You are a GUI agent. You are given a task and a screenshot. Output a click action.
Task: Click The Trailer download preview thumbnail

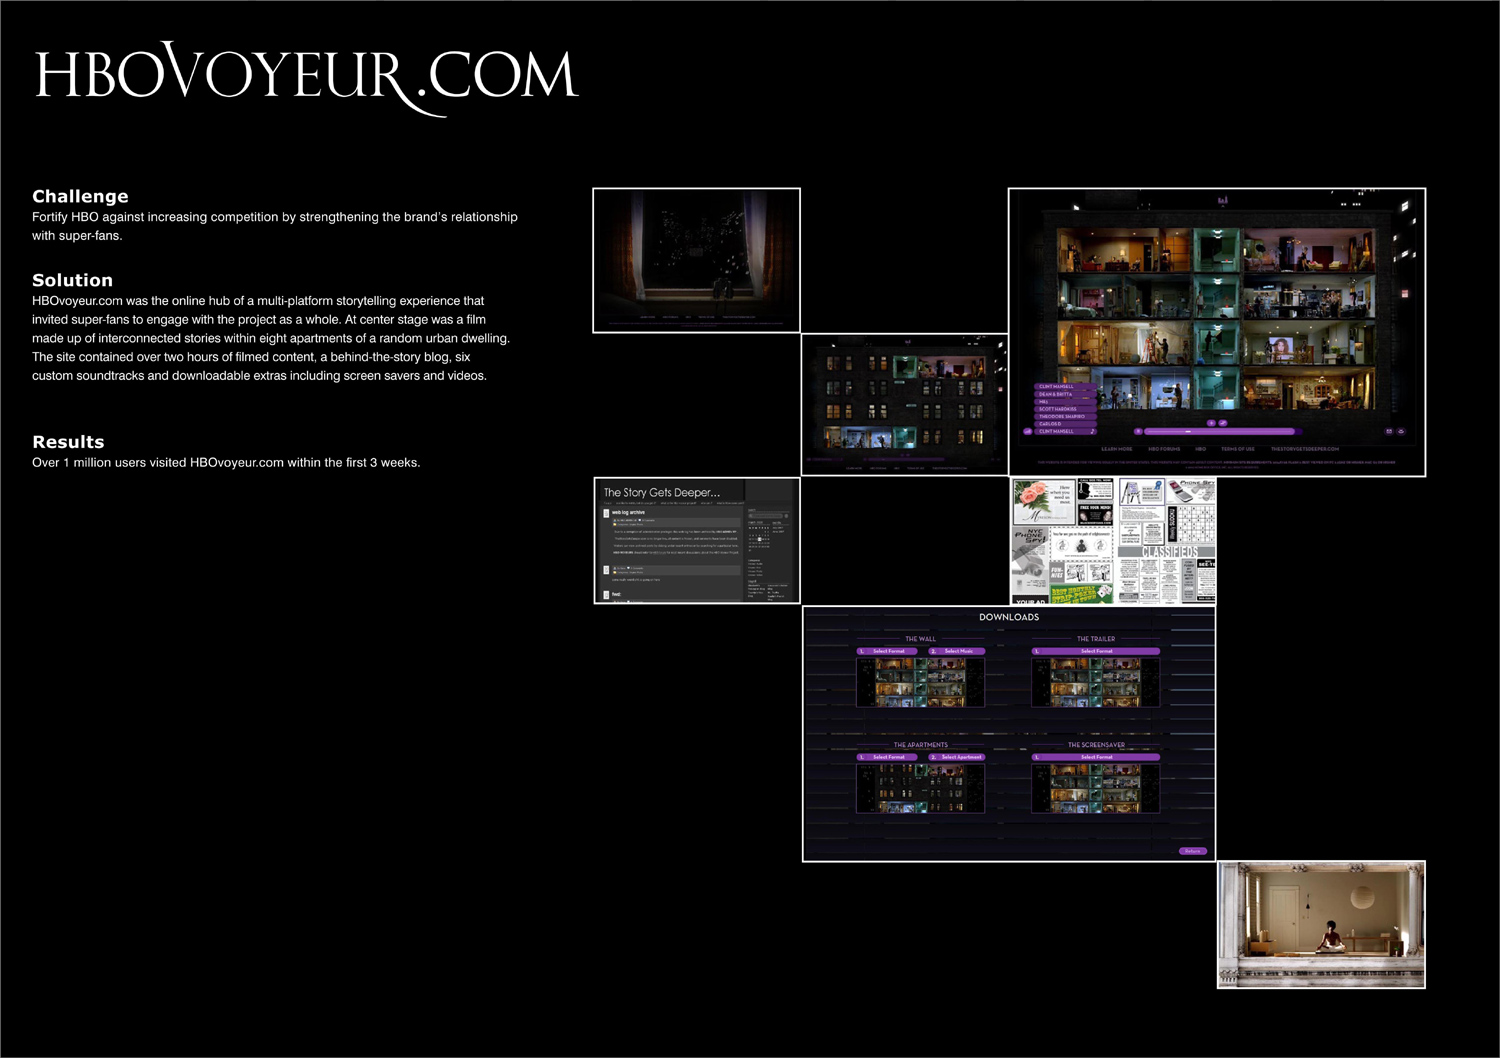click(x=1096, y=682)
